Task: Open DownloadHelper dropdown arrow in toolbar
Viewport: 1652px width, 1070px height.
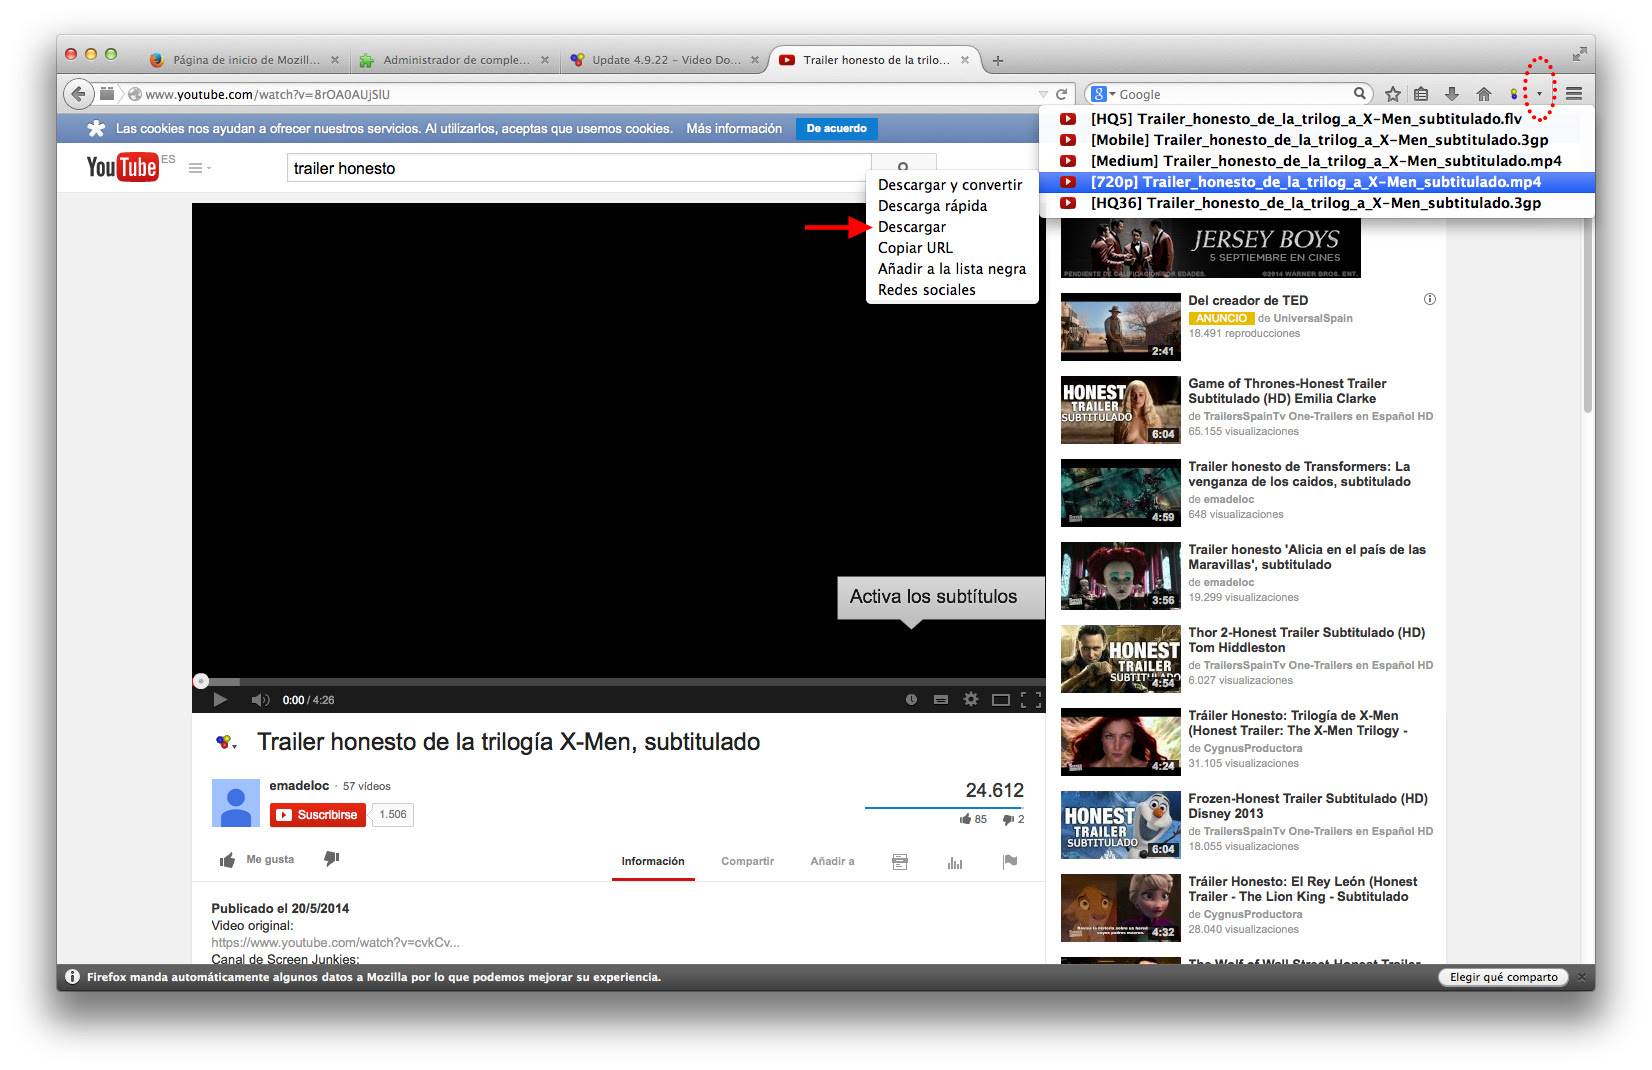Action: pos(1539,94)
